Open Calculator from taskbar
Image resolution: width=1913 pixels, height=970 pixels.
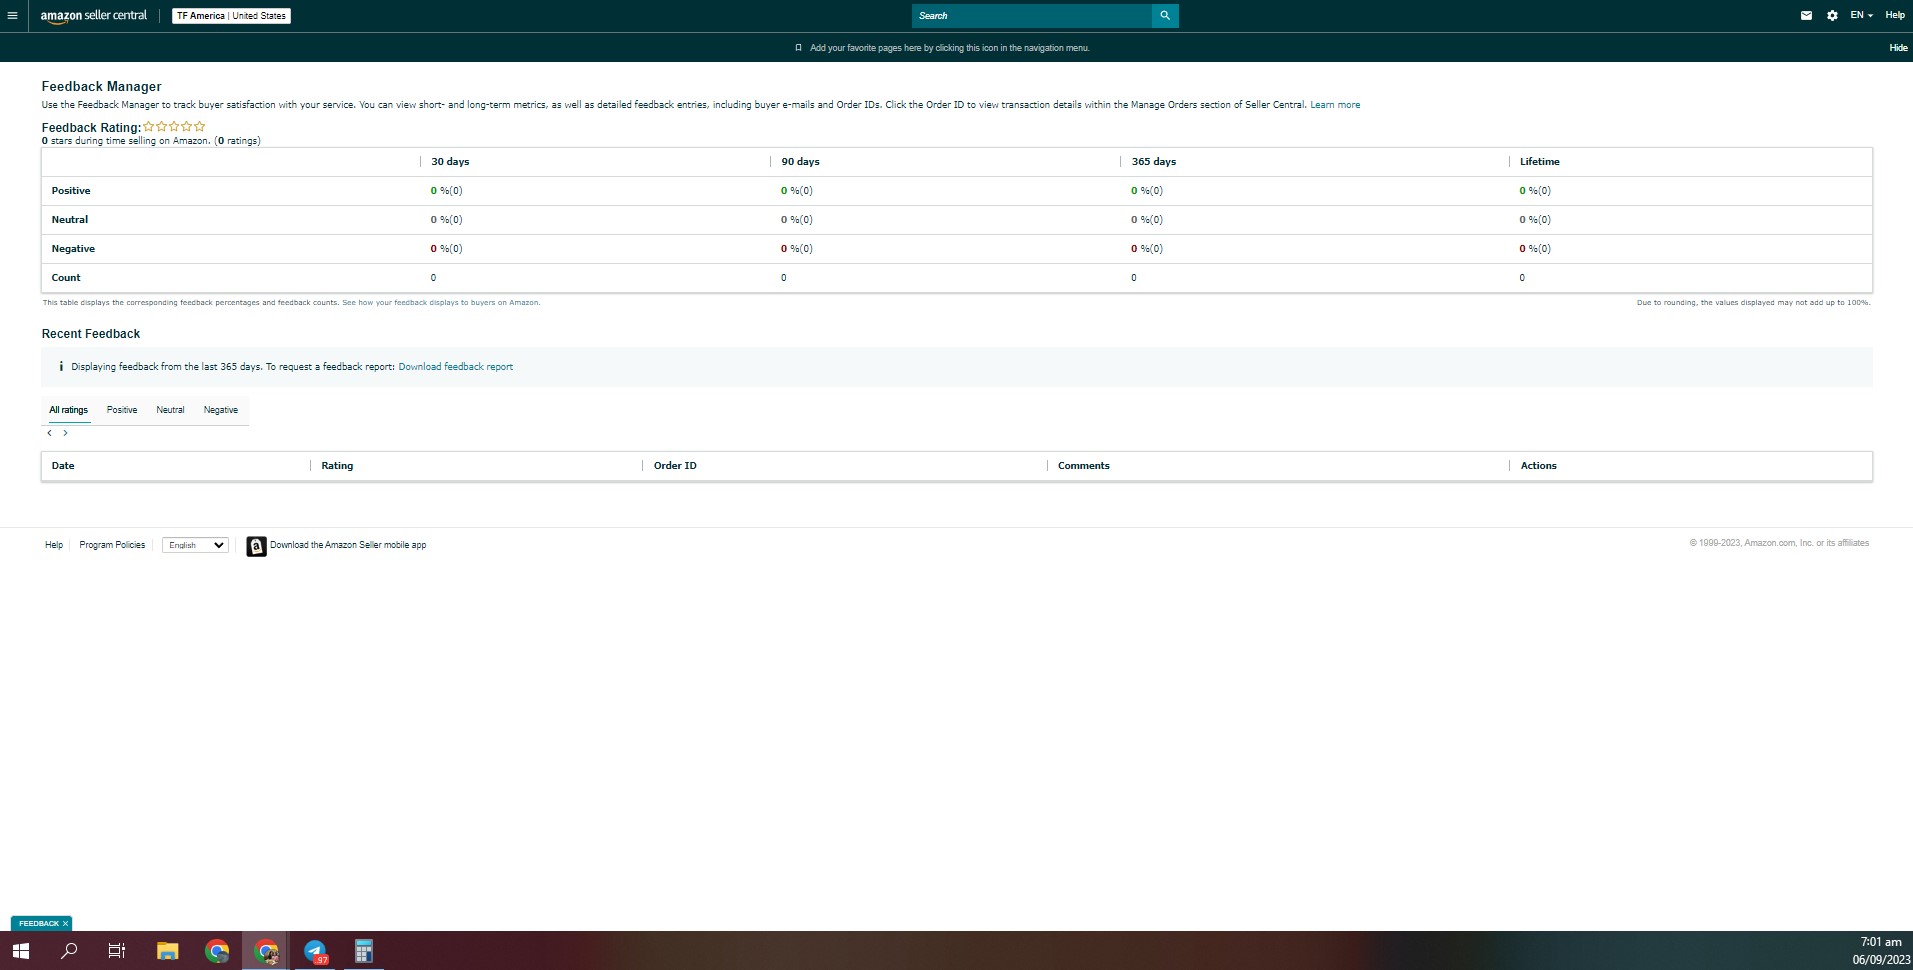(363, 951)
